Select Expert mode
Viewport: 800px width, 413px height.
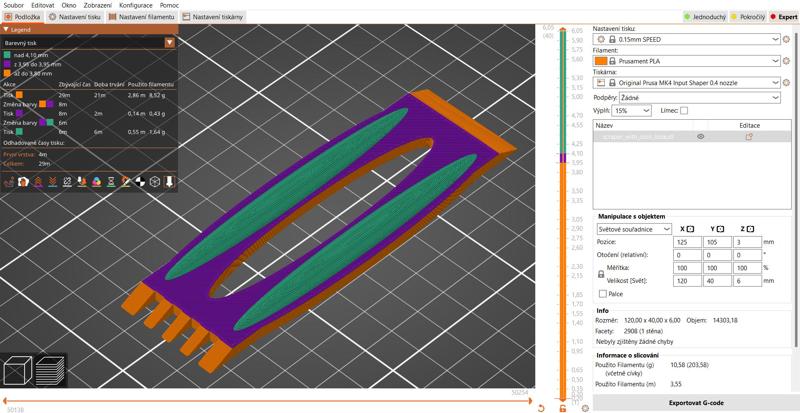pyautogui.click(x=784, y=17)
